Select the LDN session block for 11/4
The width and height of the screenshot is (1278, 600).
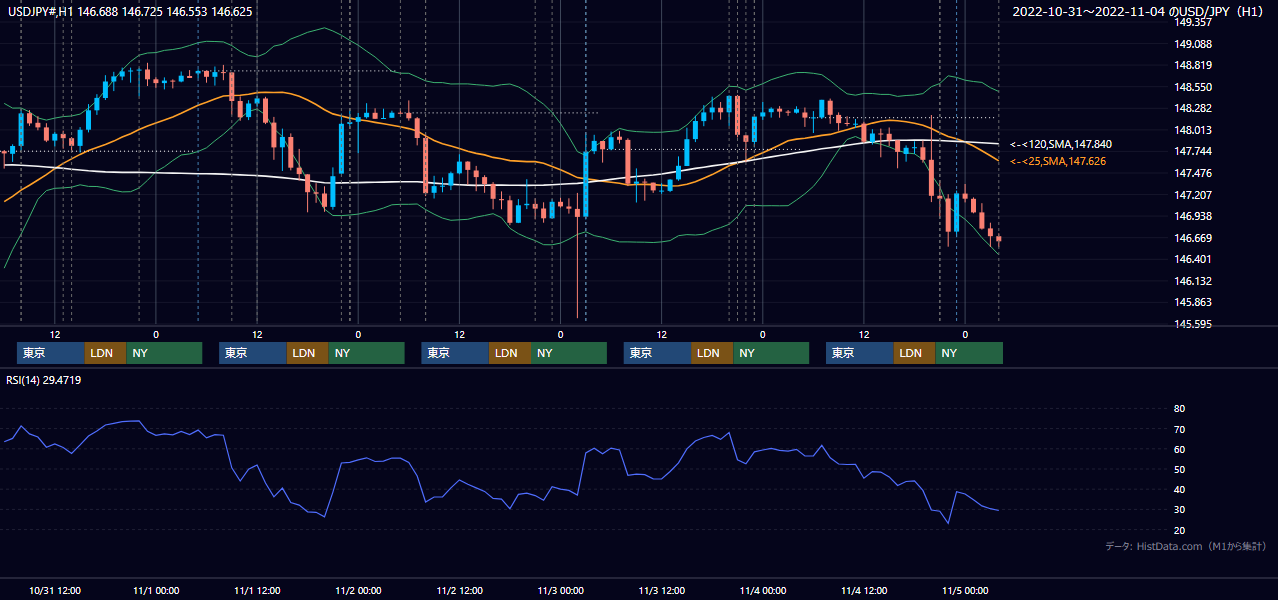click(914, 353)
